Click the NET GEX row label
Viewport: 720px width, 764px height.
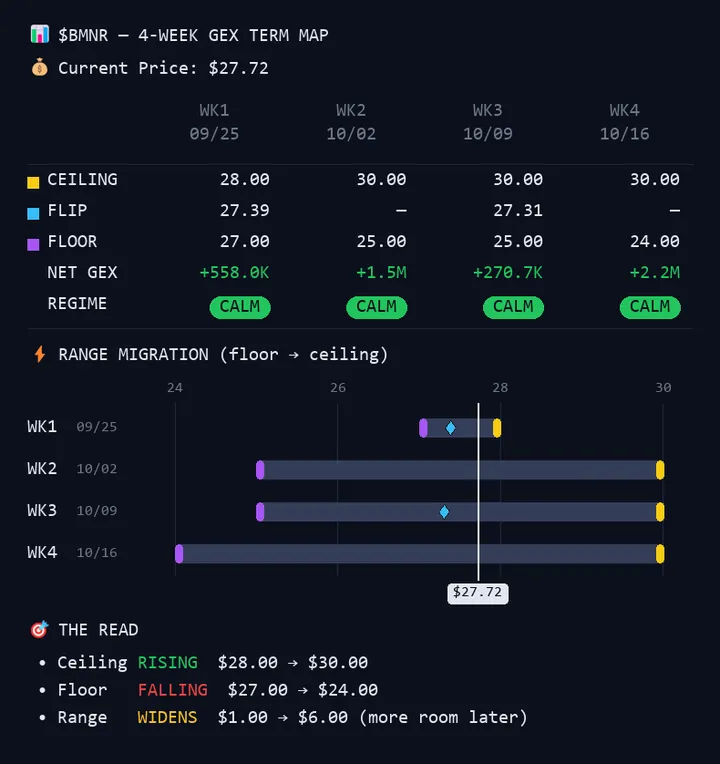point(82,272)
